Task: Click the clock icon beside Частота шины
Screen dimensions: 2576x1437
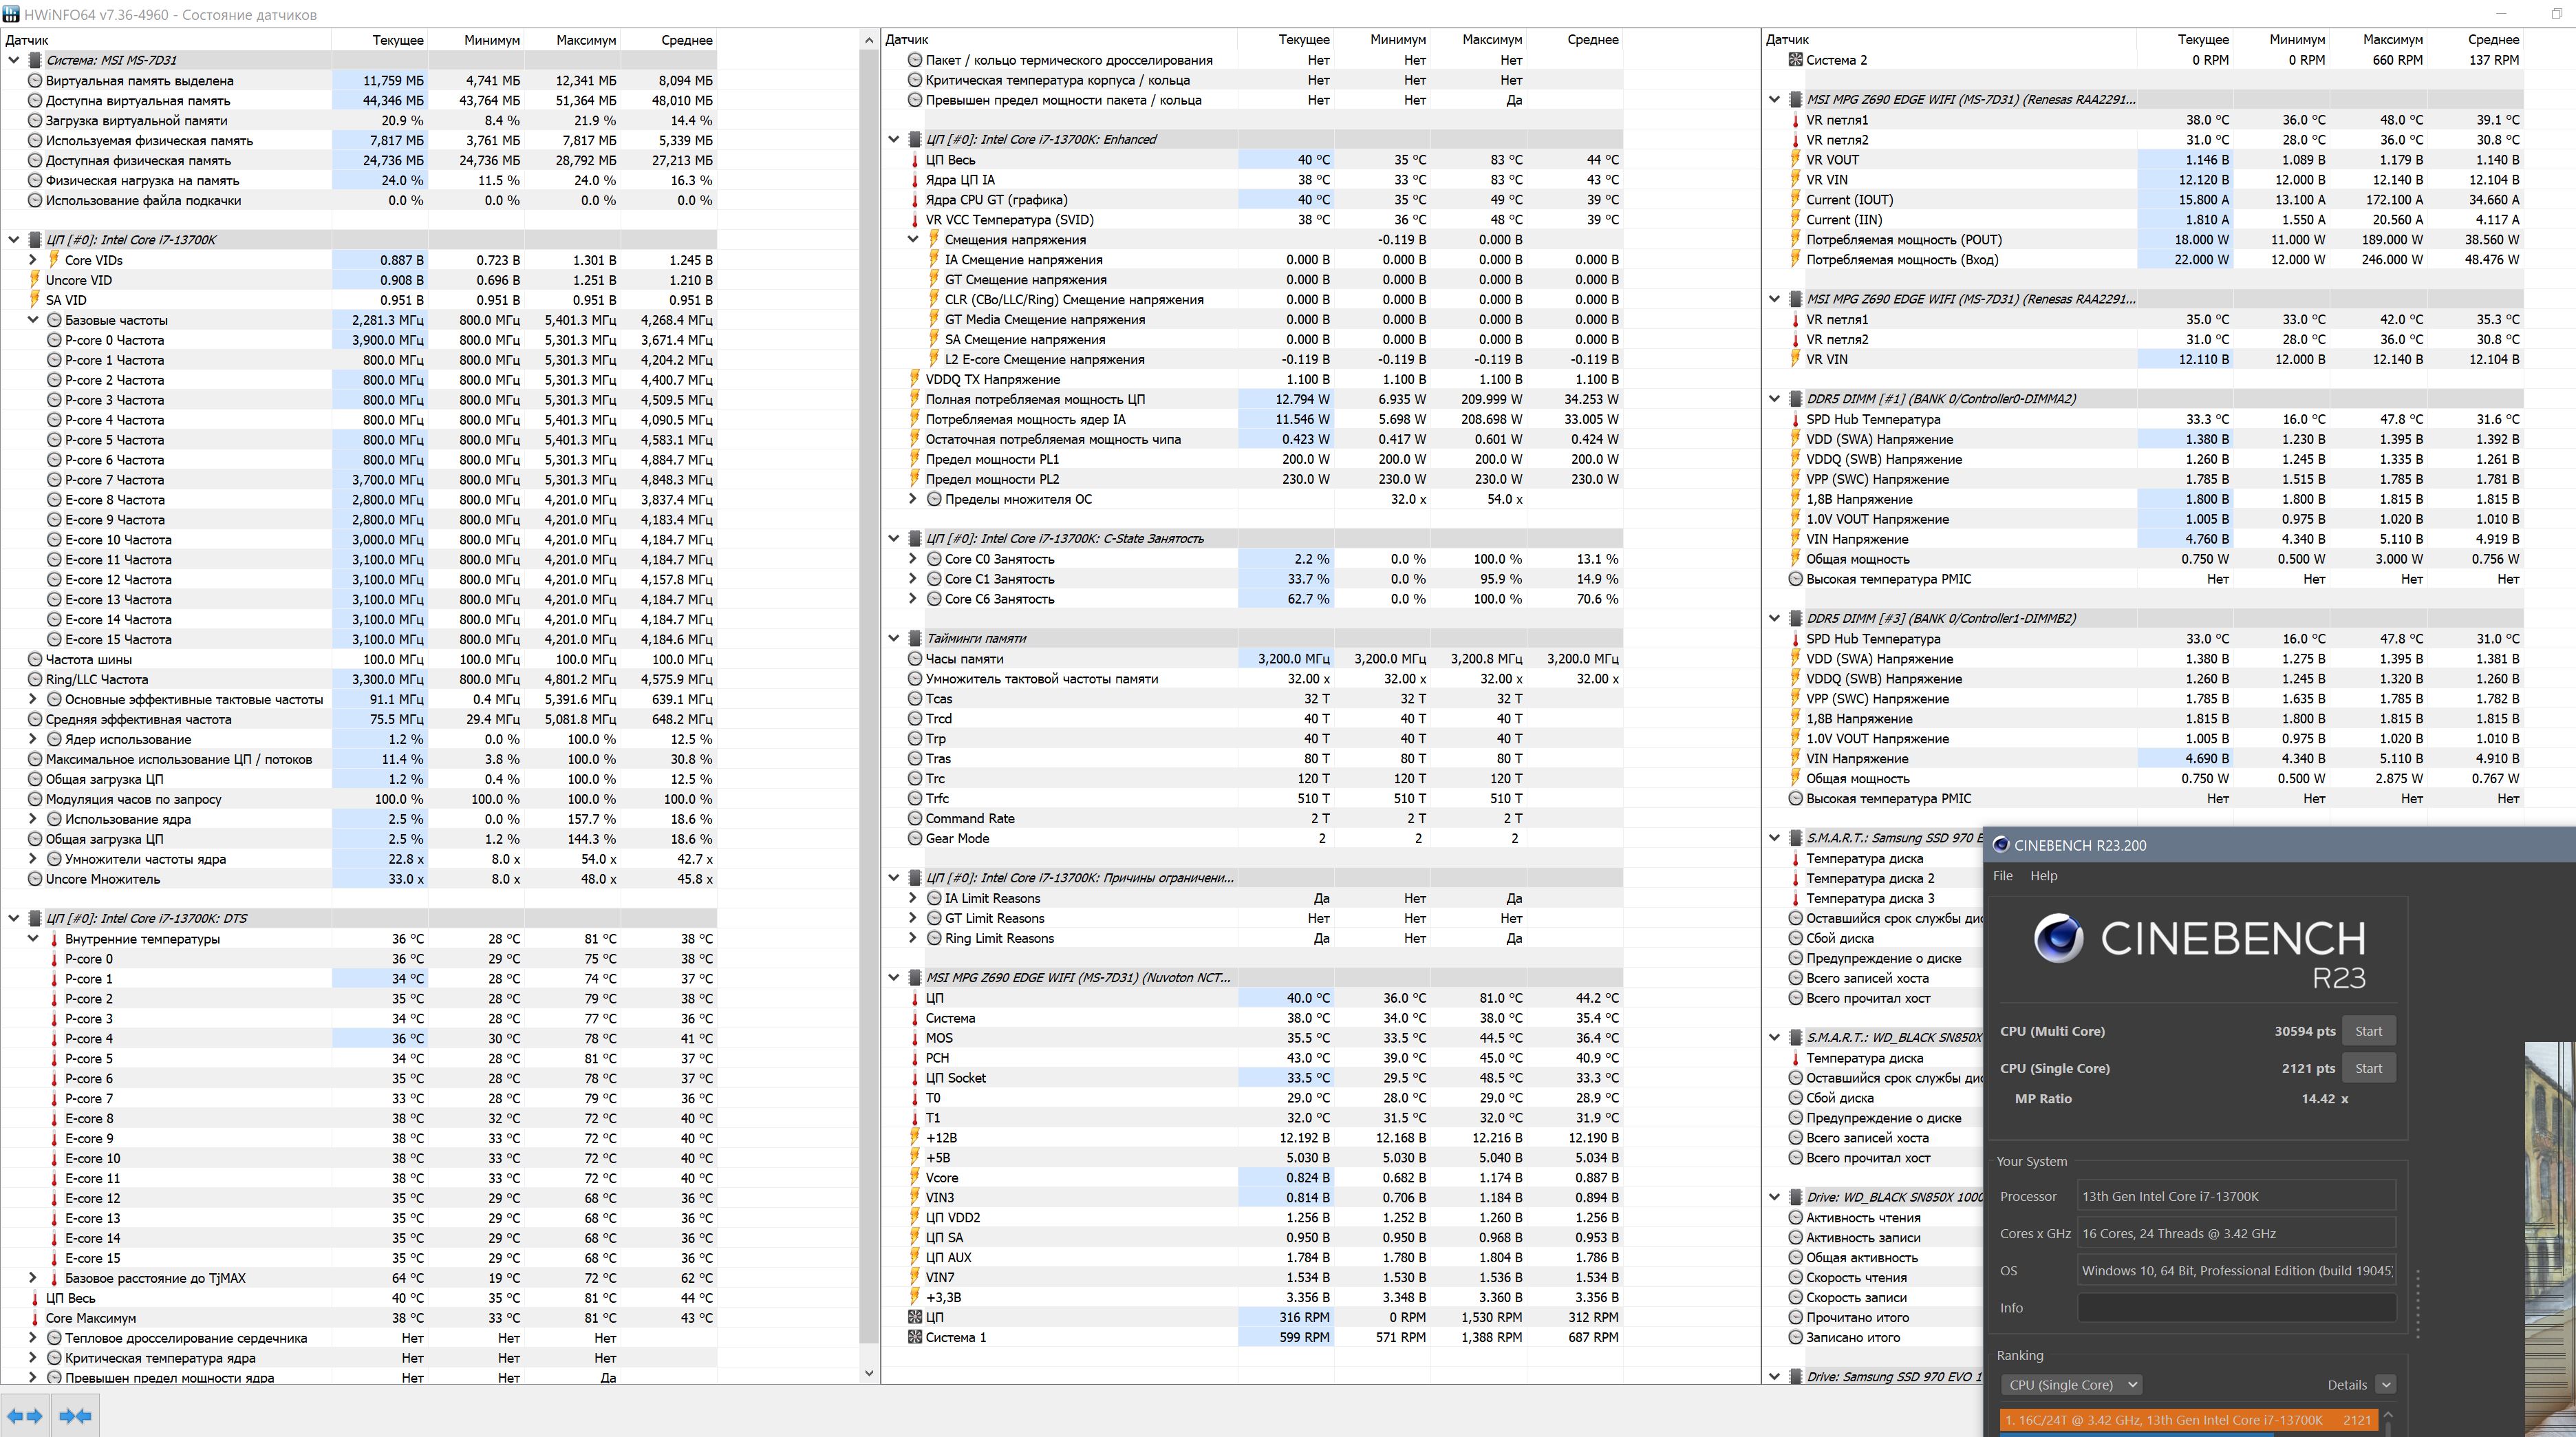Action: 35,660
